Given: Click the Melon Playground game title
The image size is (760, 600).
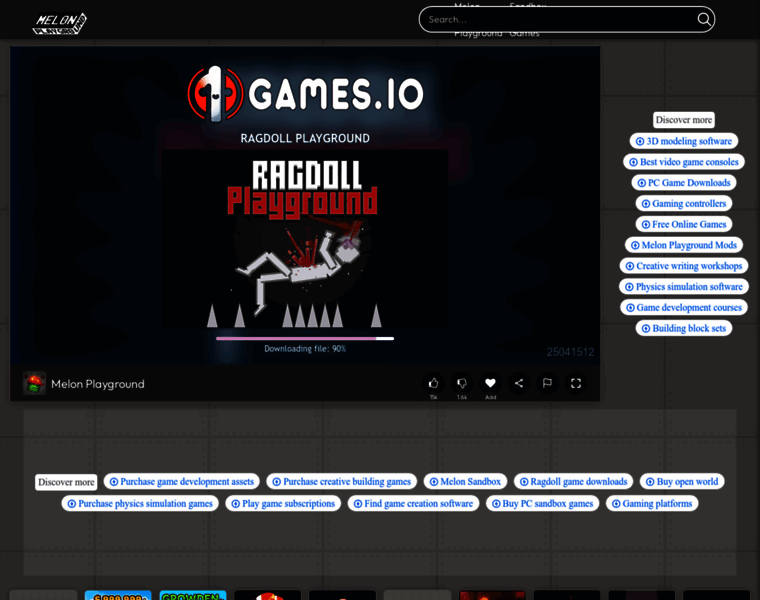Looking at the screenshot, I should 98,384.
